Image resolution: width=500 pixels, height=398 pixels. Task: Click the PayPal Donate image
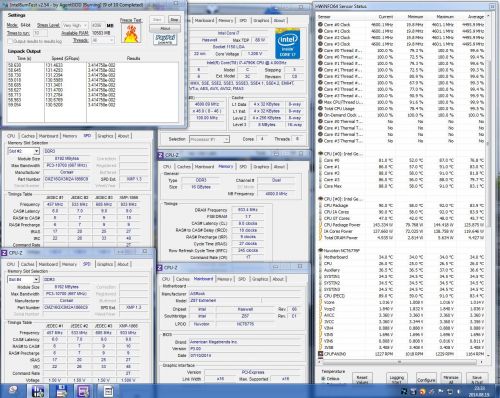tap(165, 39)
